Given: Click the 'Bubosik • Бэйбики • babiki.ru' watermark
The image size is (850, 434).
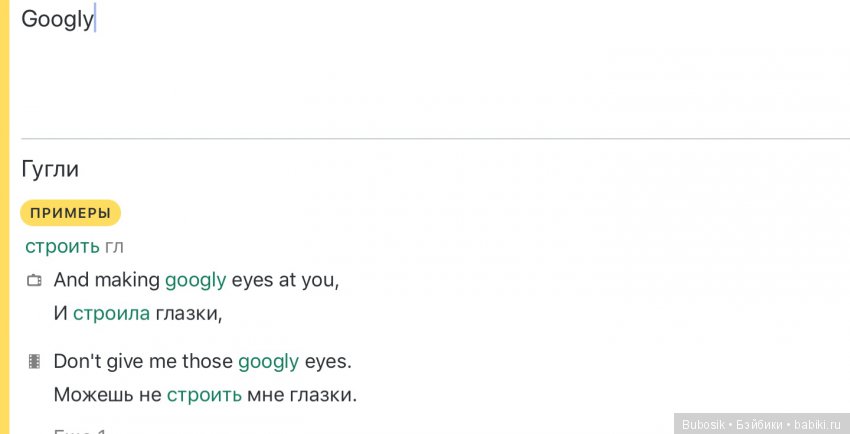Looking at the screenshot, I should pyautogui.click(x=761, y=424).
